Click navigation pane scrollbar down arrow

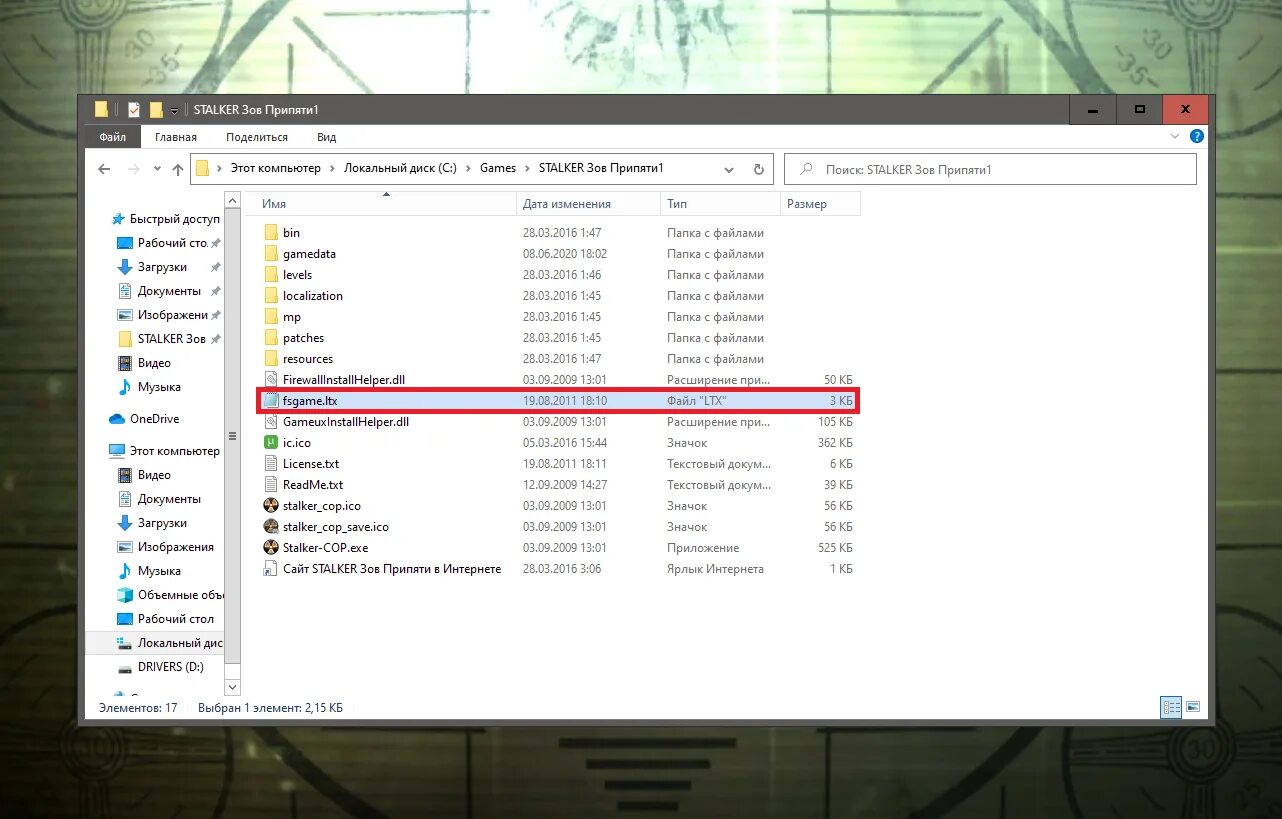233,688
